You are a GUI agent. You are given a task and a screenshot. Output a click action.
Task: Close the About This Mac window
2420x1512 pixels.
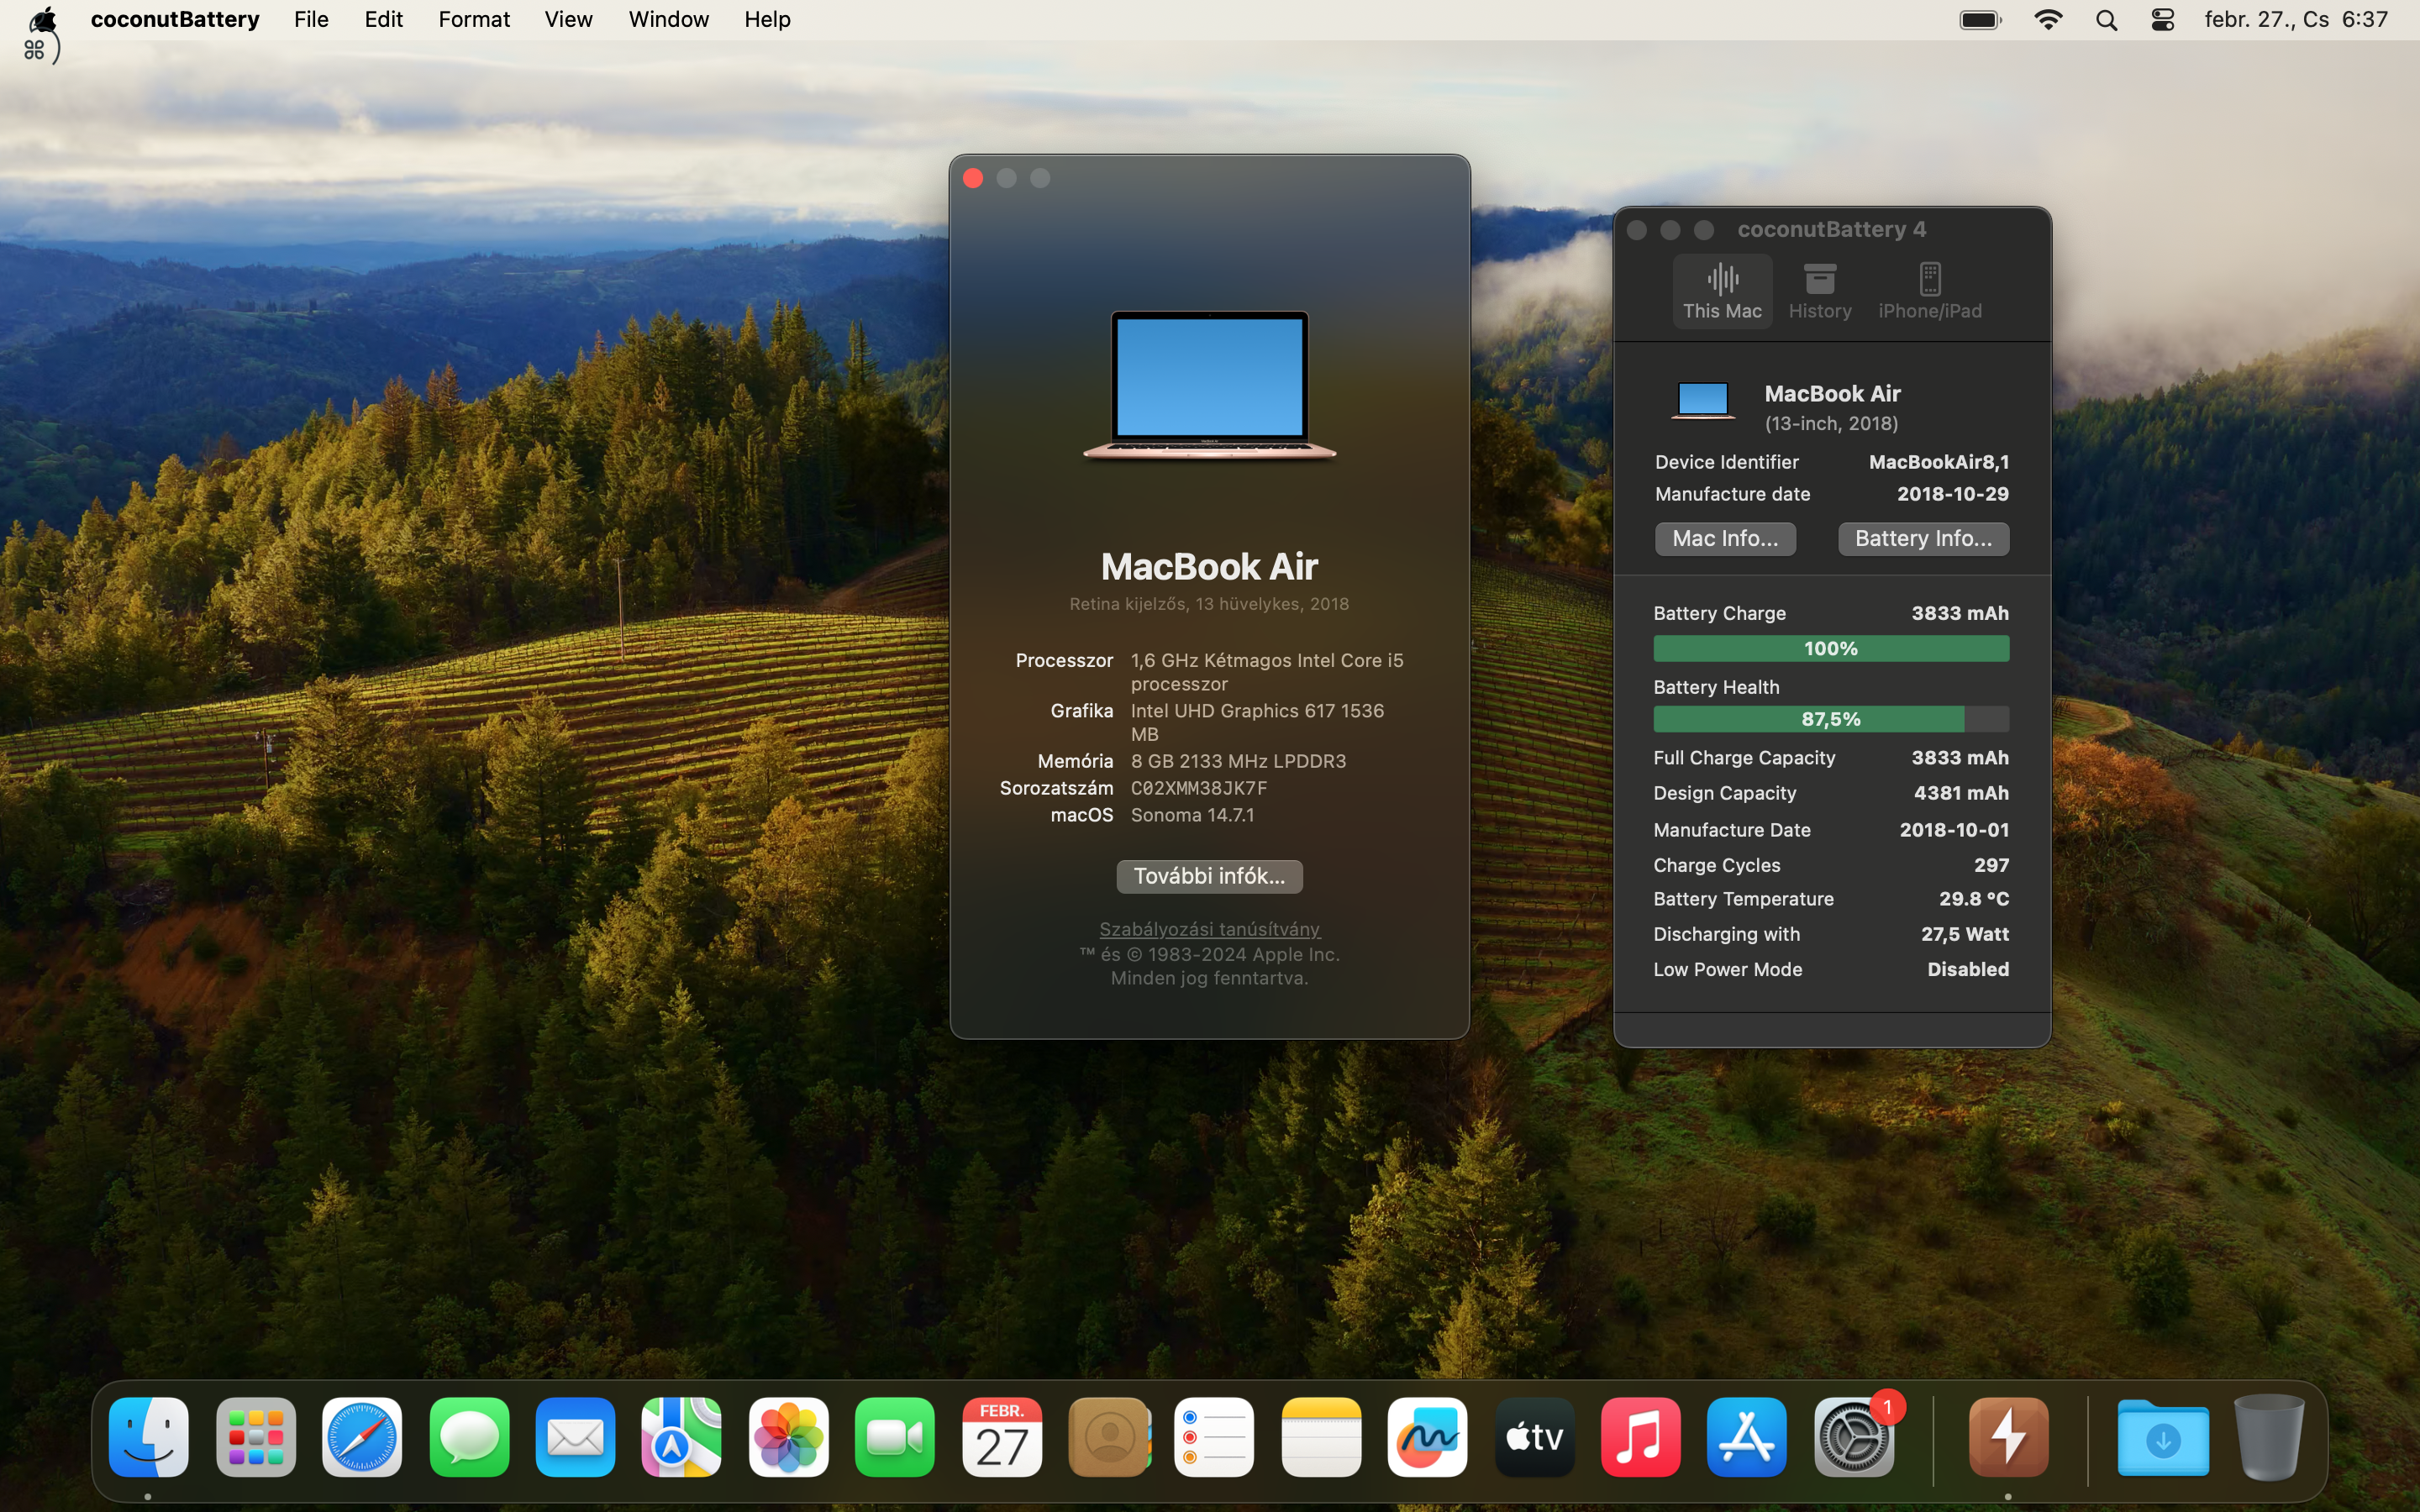[x=973, y=178]
